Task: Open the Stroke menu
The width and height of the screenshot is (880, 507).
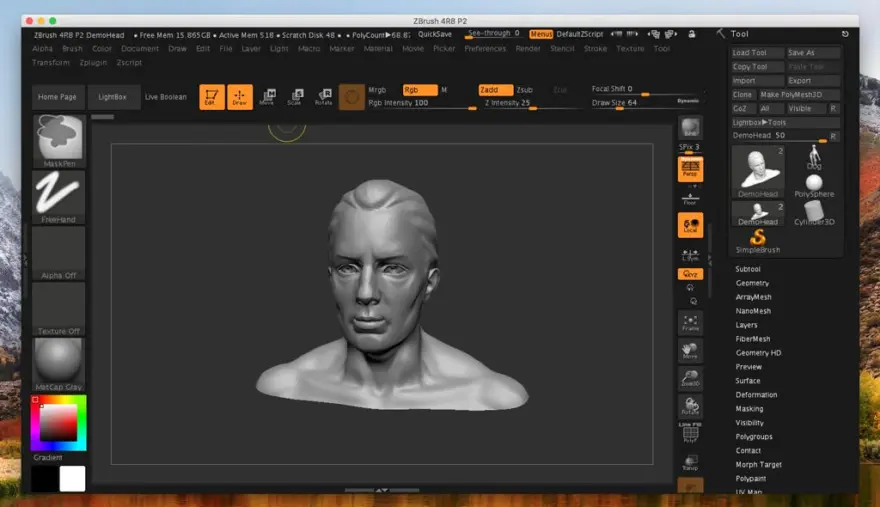Action: click(x=595, y=49)
